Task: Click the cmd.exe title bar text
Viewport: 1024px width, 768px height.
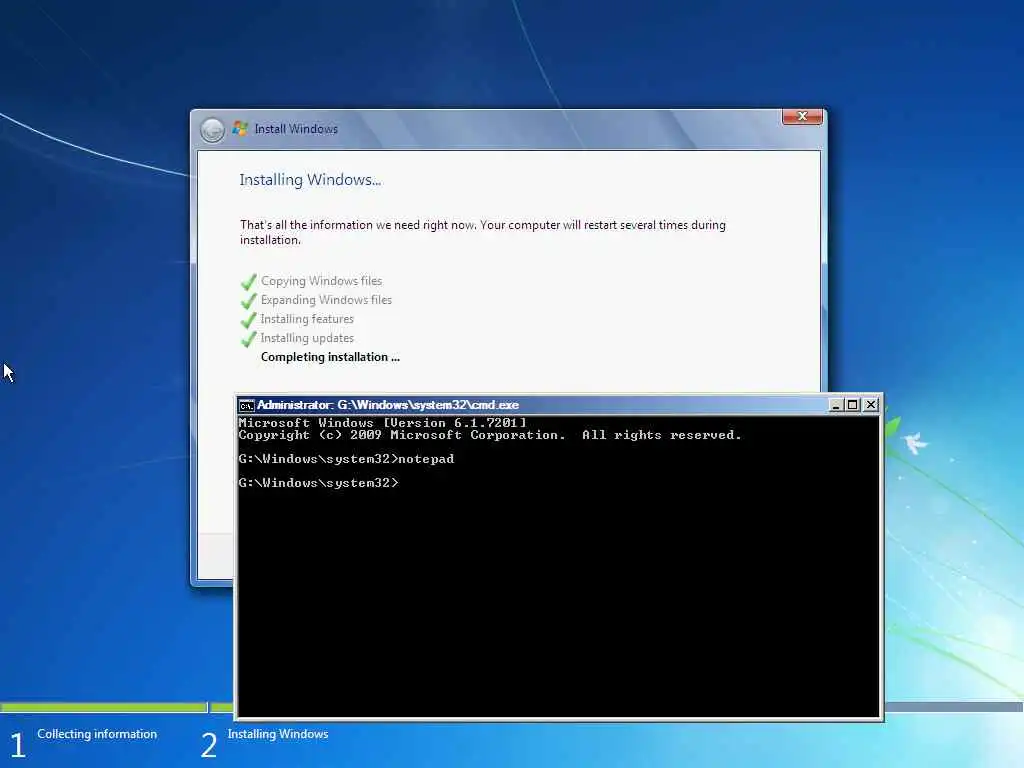Action: (x=388, y=405)
